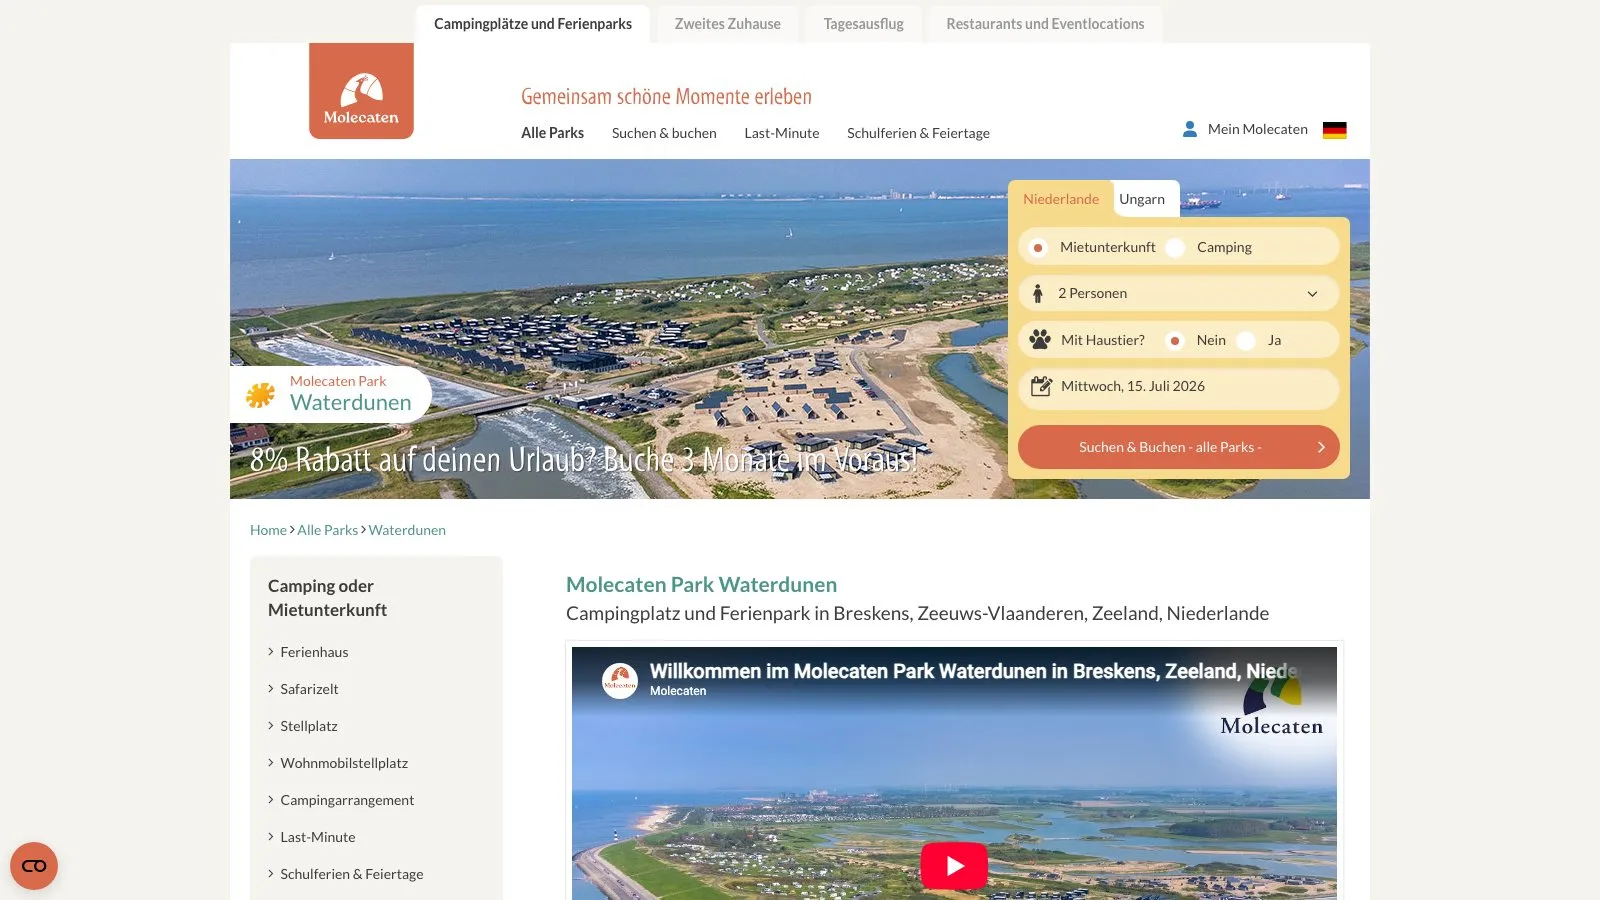This screenshot has height=900, width=1600.
Task: Click the arrow on Suchen & Buchen button
Action: coord(1321,447)
